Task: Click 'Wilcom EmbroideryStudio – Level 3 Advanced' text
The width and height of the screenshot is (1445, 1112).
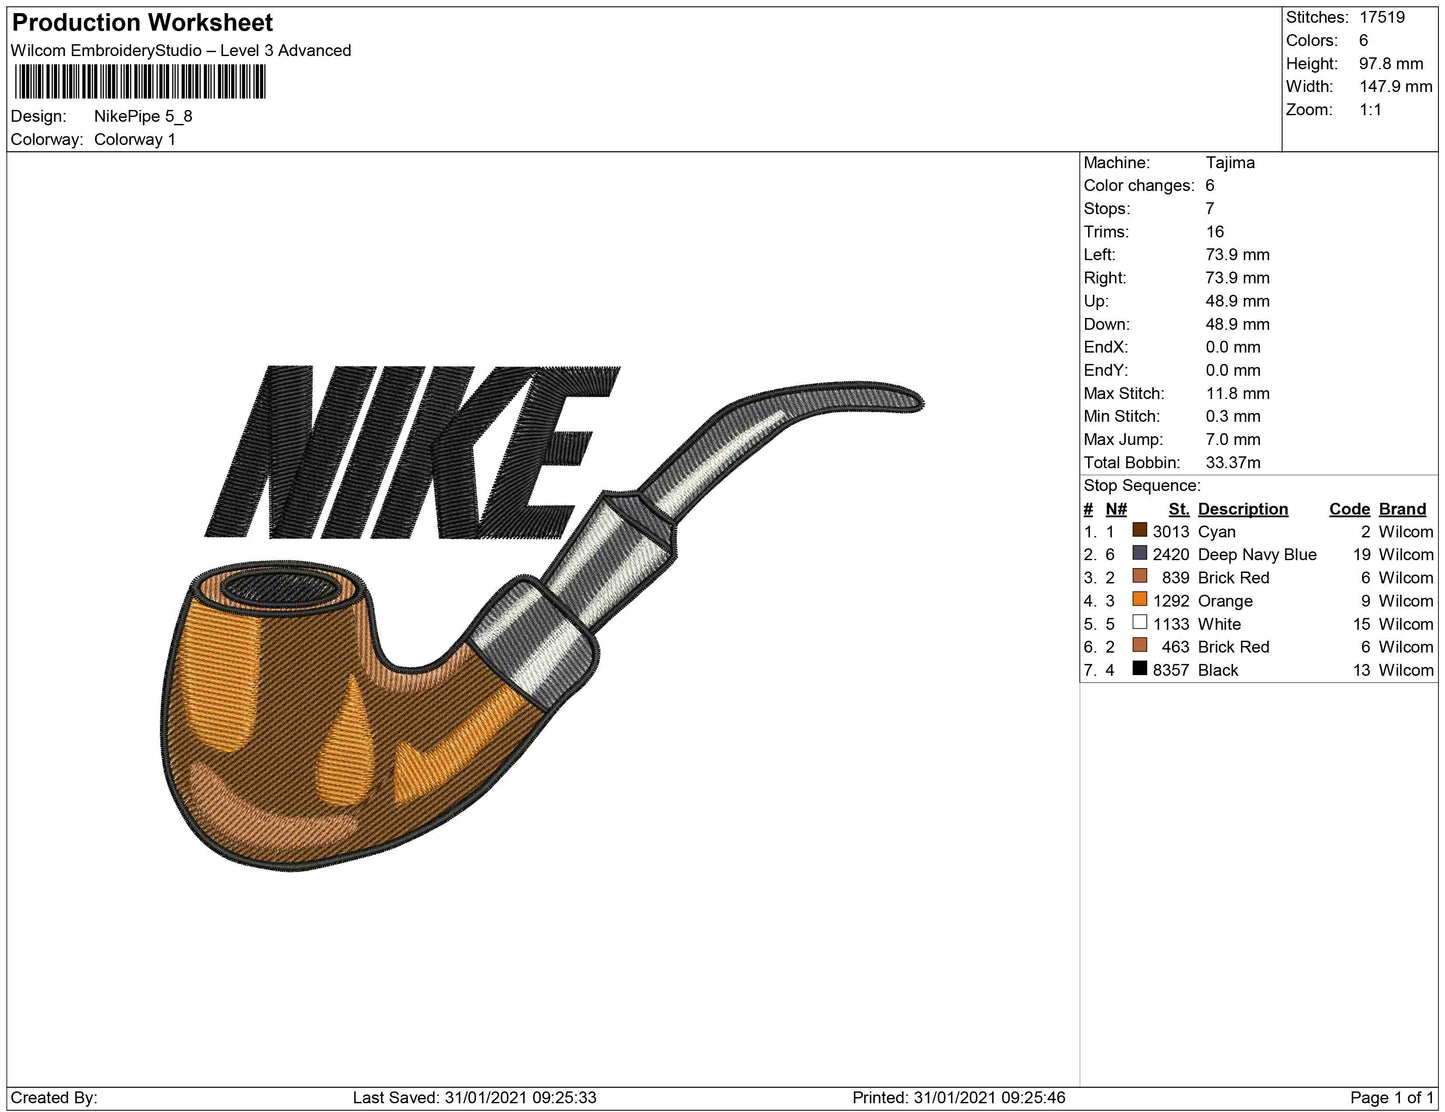Action: click(181, 50)
